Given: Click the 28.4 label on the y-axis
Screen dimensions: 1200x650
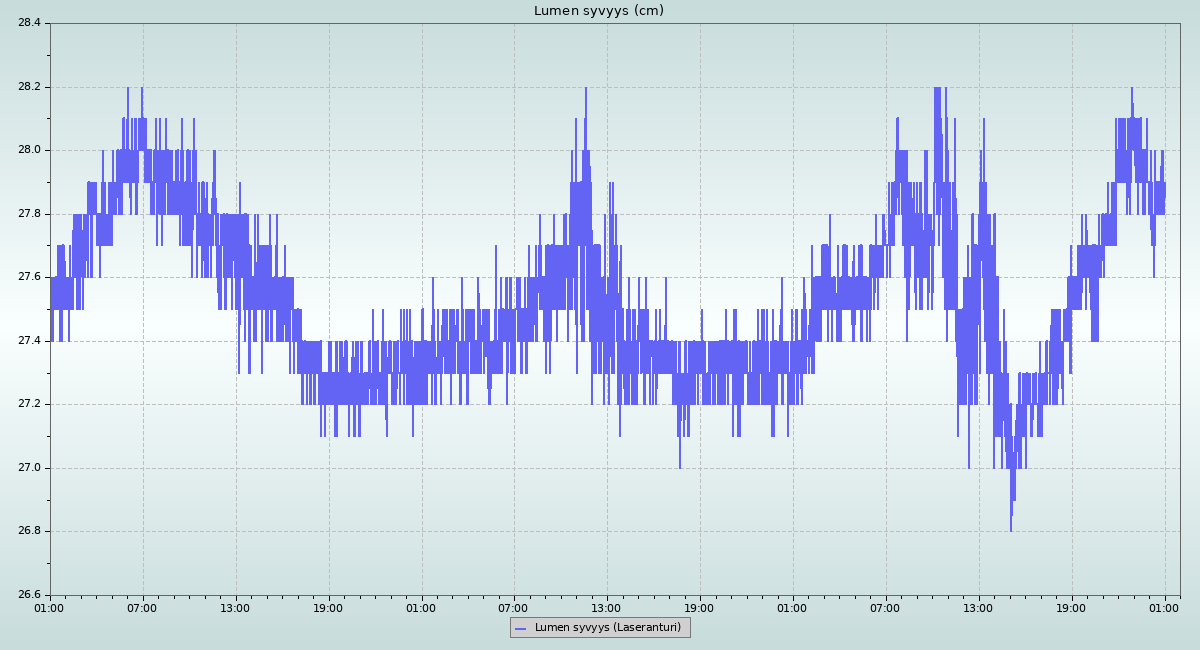Looking at the screenshot, I should 29,23.
